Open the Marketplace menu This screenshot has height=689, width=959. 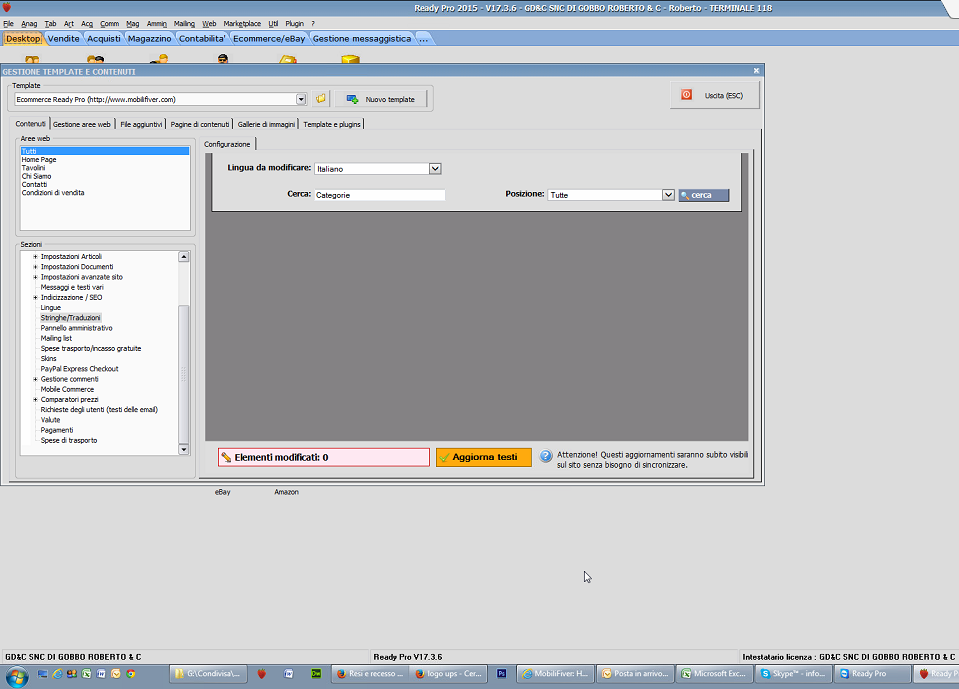[242, 24]
